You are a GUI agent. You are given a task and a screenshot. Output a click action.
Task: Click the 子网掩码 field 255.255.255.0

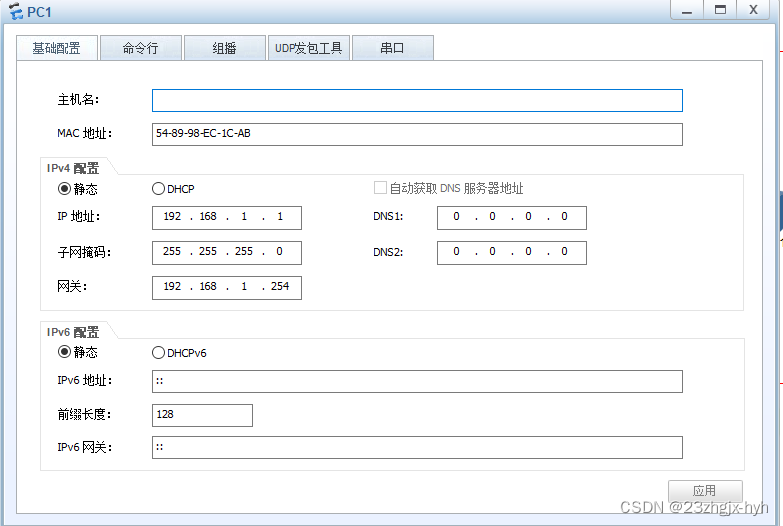(227, 253)
